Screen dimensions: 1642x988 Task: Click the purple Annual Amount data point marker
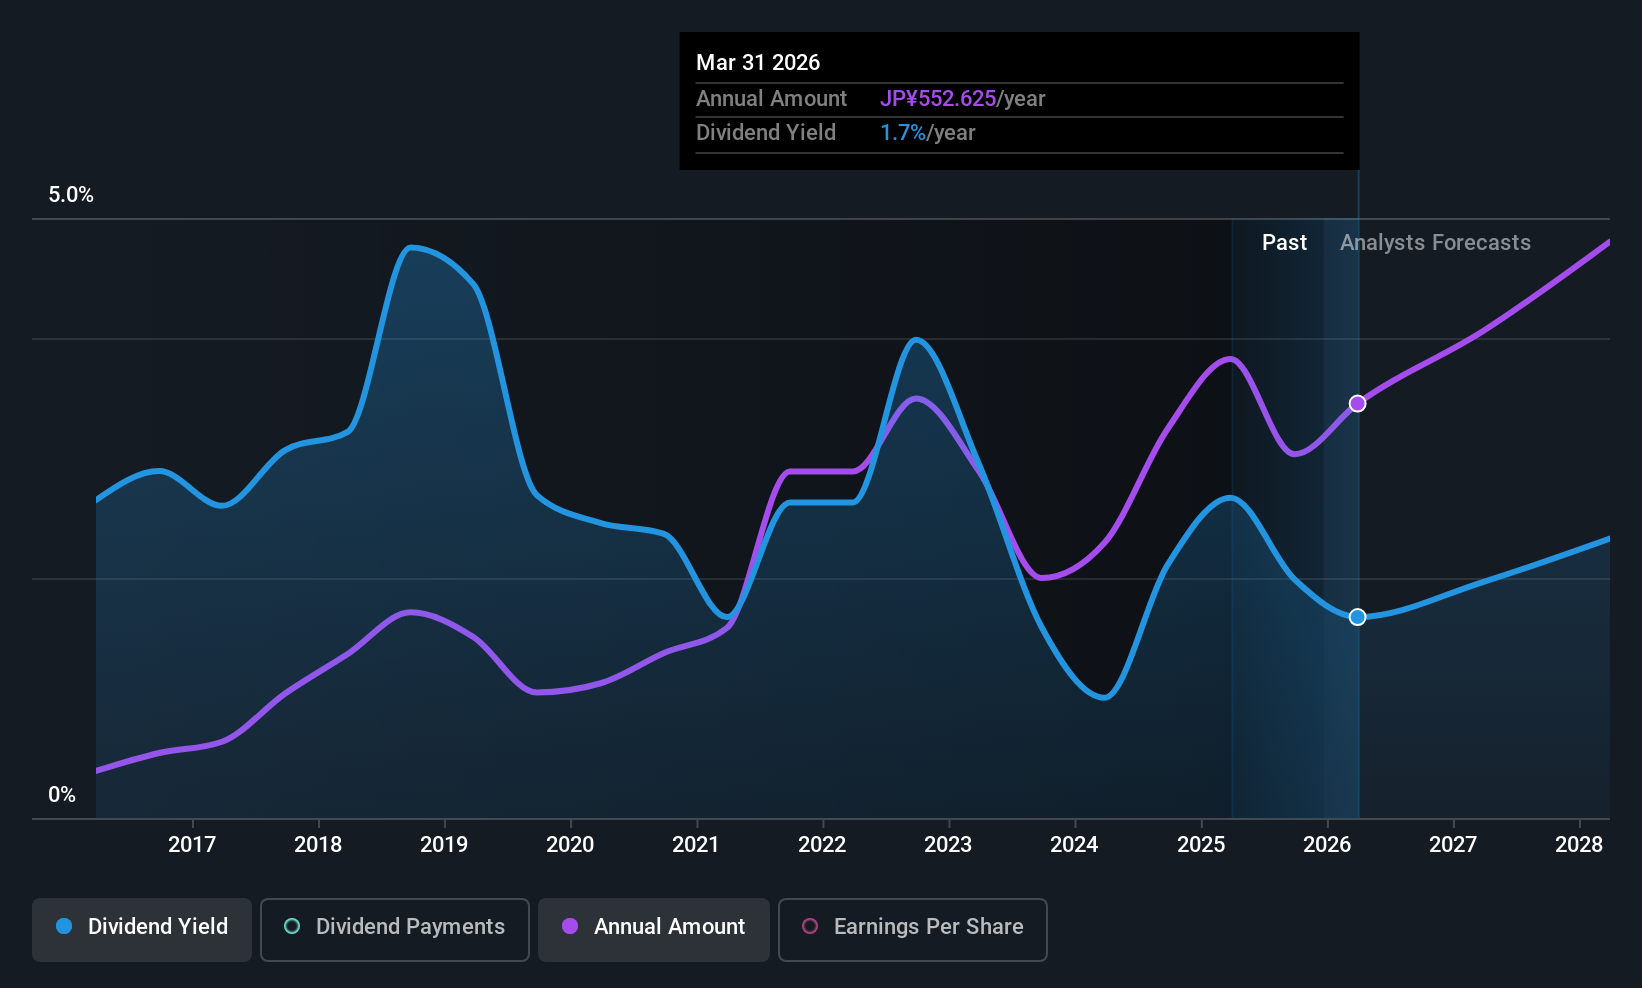pyautogui.click(x=1357, y=404)
